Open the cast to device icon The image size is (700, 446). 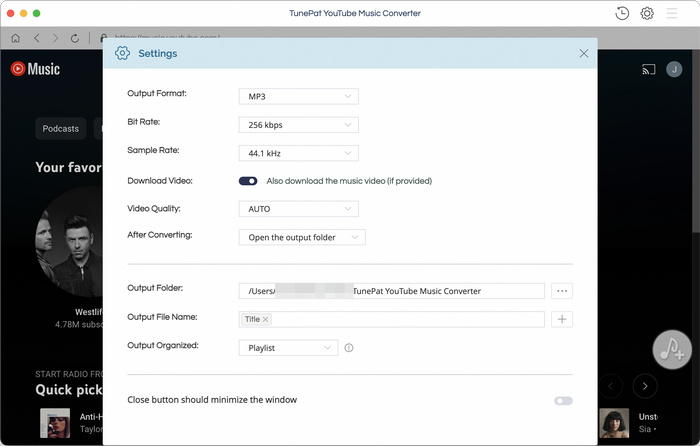tap(649, 69)
